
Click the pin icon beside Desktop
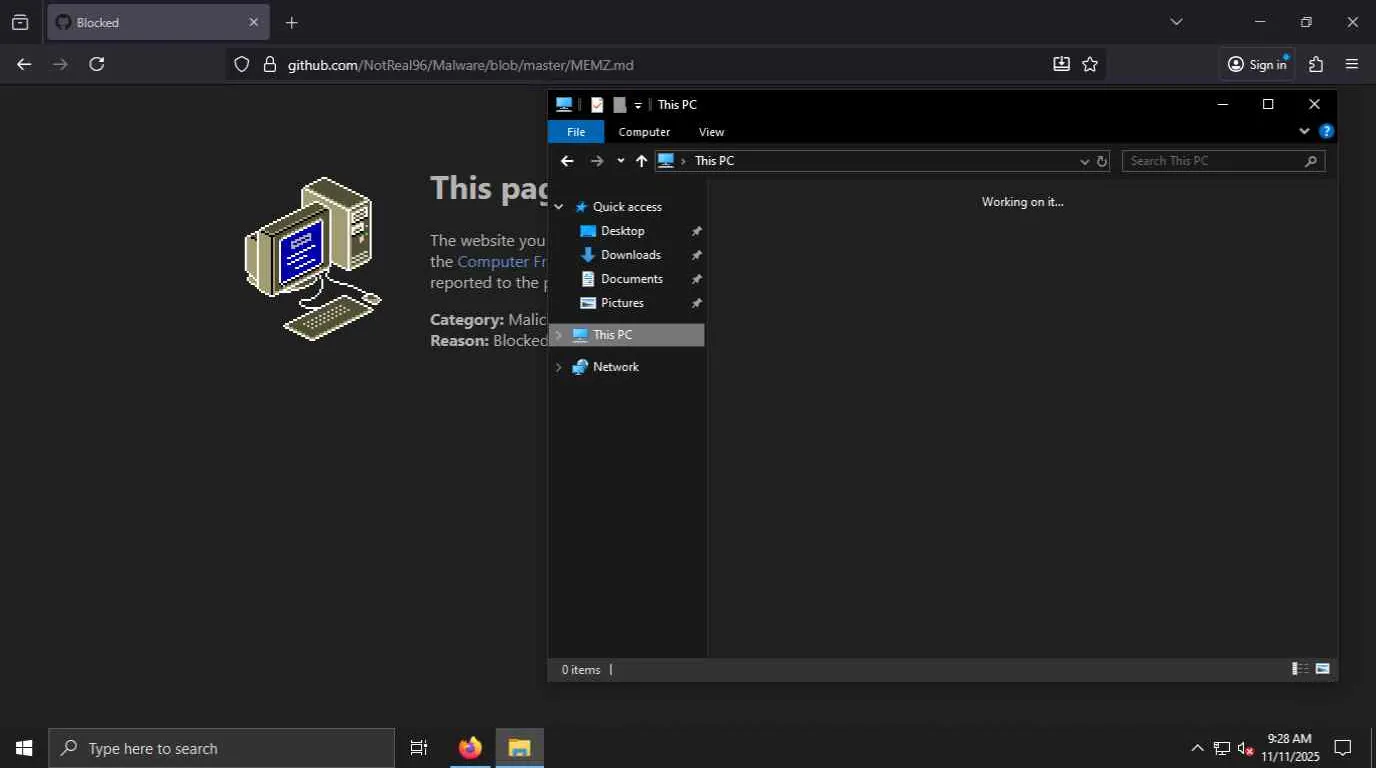(697, 231)
